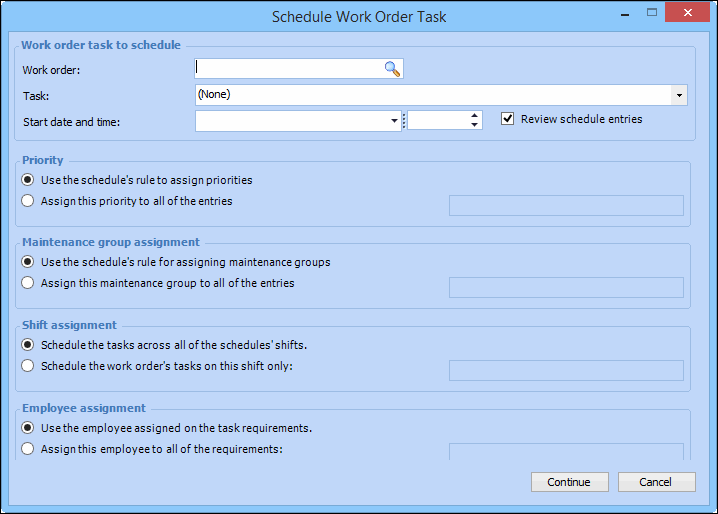Click the start time input field

[x=437, y=121]
